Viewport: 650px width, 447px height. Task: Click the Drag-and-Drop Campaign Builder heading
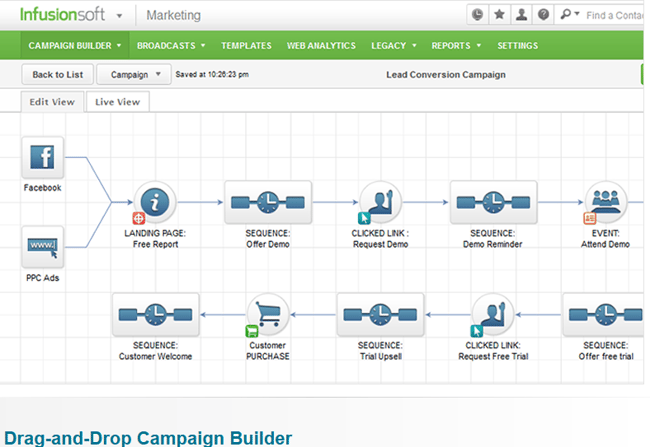click(x=148, y=438)
